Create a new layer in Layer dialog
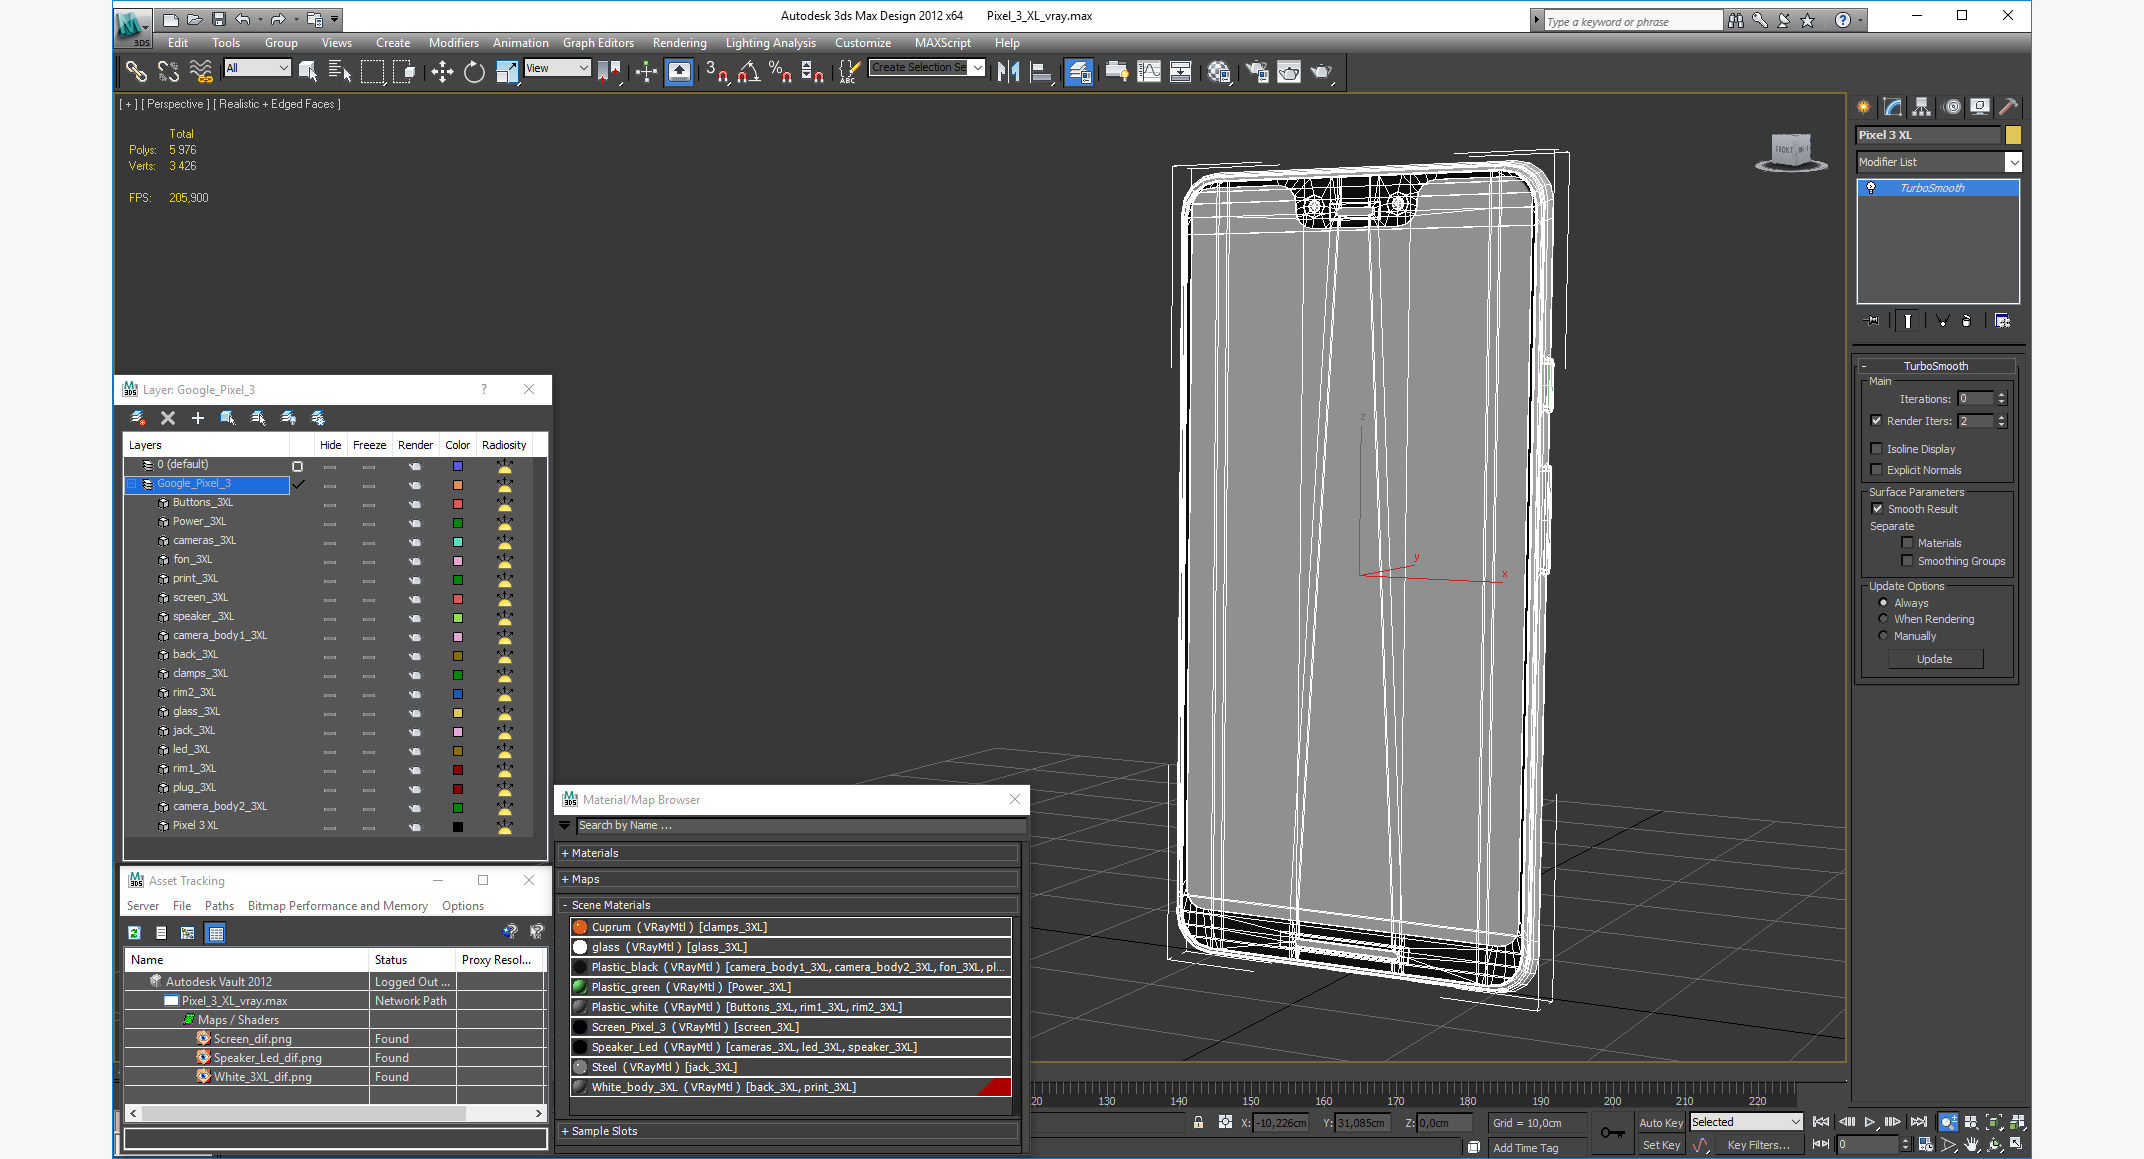 [197, 418]
